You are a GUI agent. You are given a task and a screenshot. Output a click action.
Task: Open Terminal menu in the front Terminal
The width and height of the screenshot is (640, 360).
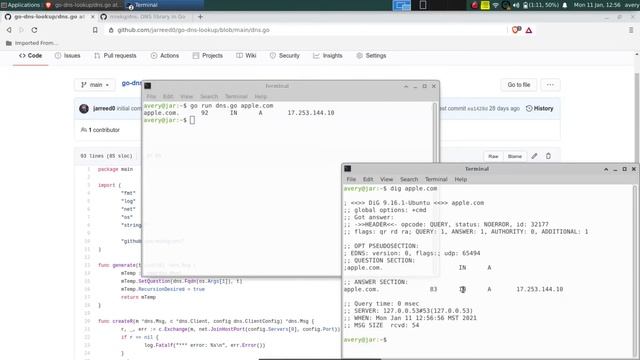click(436, 179)
